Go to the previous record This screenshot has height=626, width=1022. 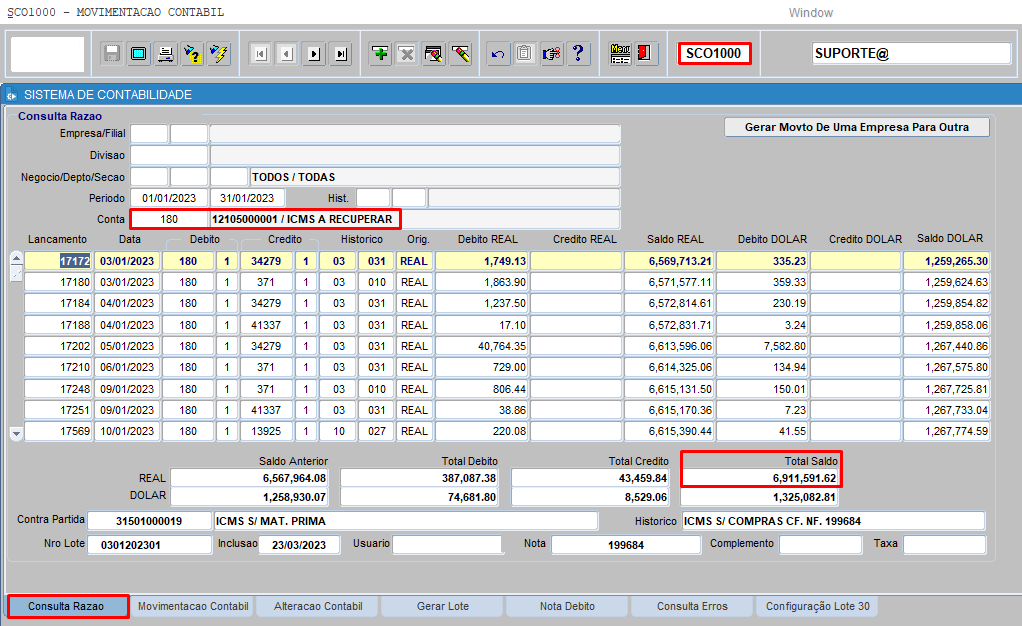pyautogui.click(x=287, y=53)
